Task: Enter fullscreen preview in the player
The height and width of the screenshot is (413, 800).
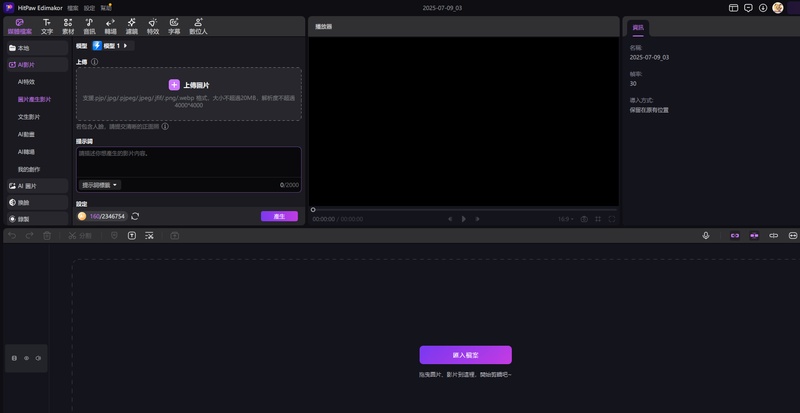Action: 612,218
